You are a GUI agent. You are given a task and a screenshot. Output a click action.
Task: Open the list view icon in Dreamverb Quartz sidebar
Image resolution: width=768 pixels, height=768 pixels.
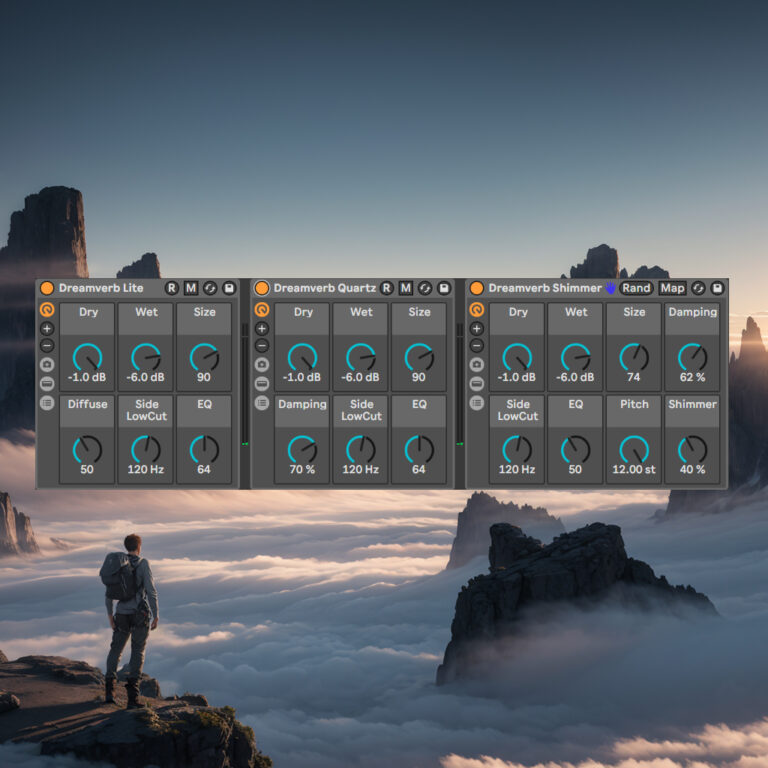[x=262, y=403]
